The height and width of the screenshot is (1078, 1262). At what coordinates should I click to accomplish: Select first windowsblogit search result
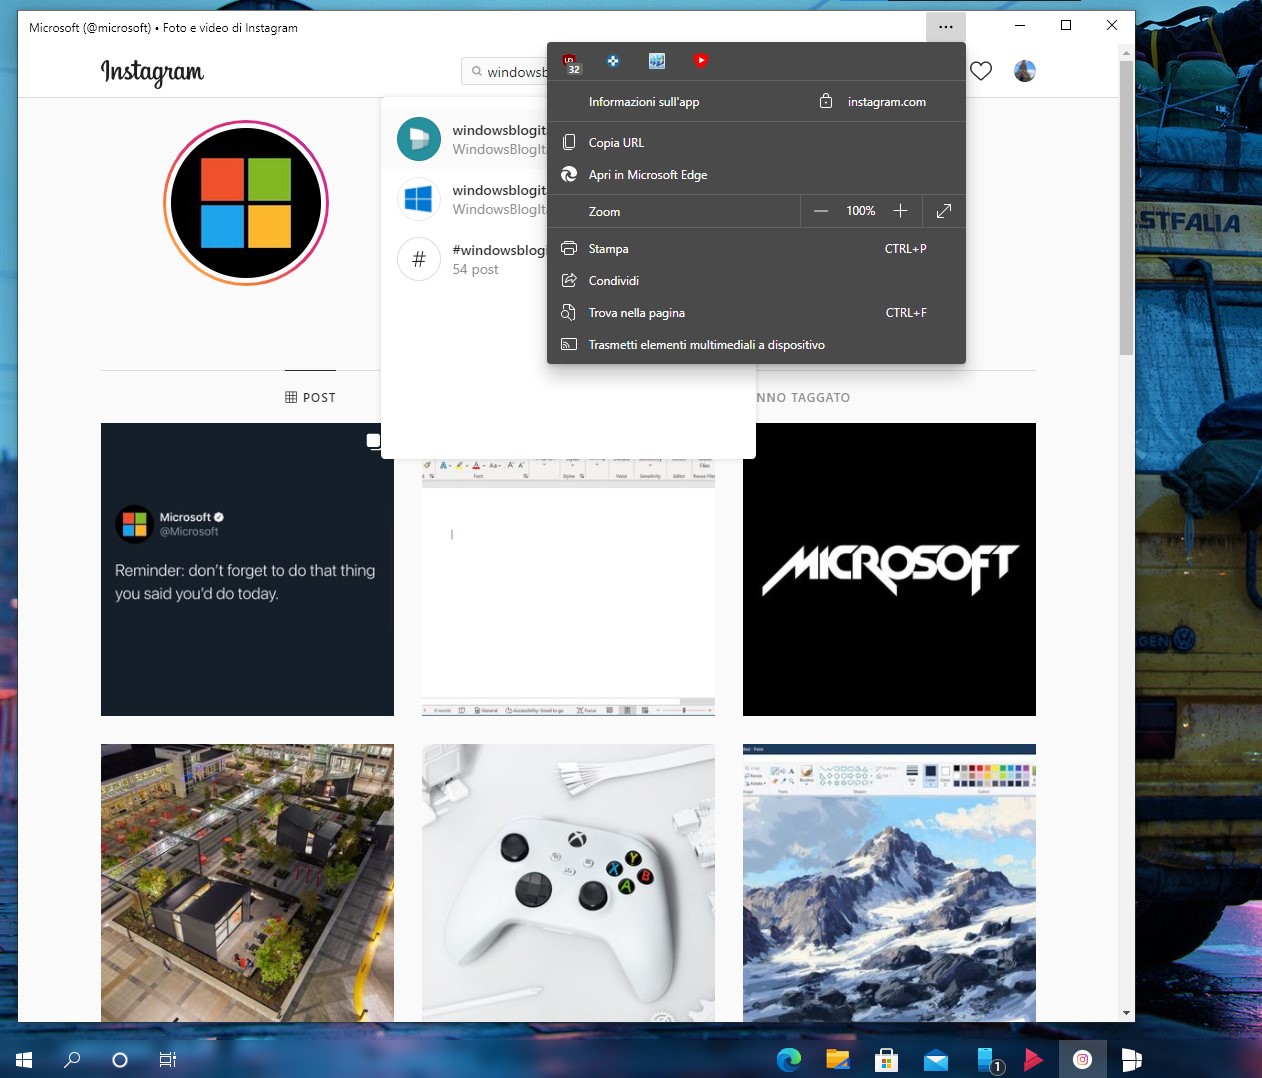(465, 139)
